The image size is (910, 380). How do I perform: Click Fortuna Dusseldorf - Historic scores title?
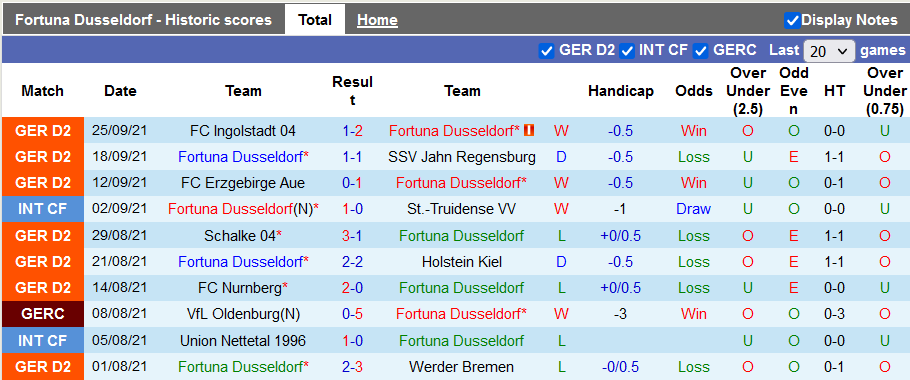pos(143,20)
